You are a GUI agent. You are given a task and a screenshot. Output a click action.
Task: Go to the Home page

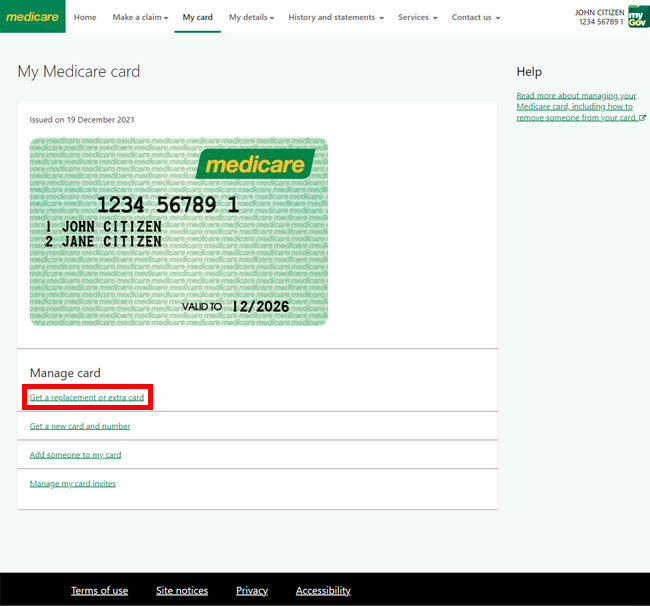point(85,17)
